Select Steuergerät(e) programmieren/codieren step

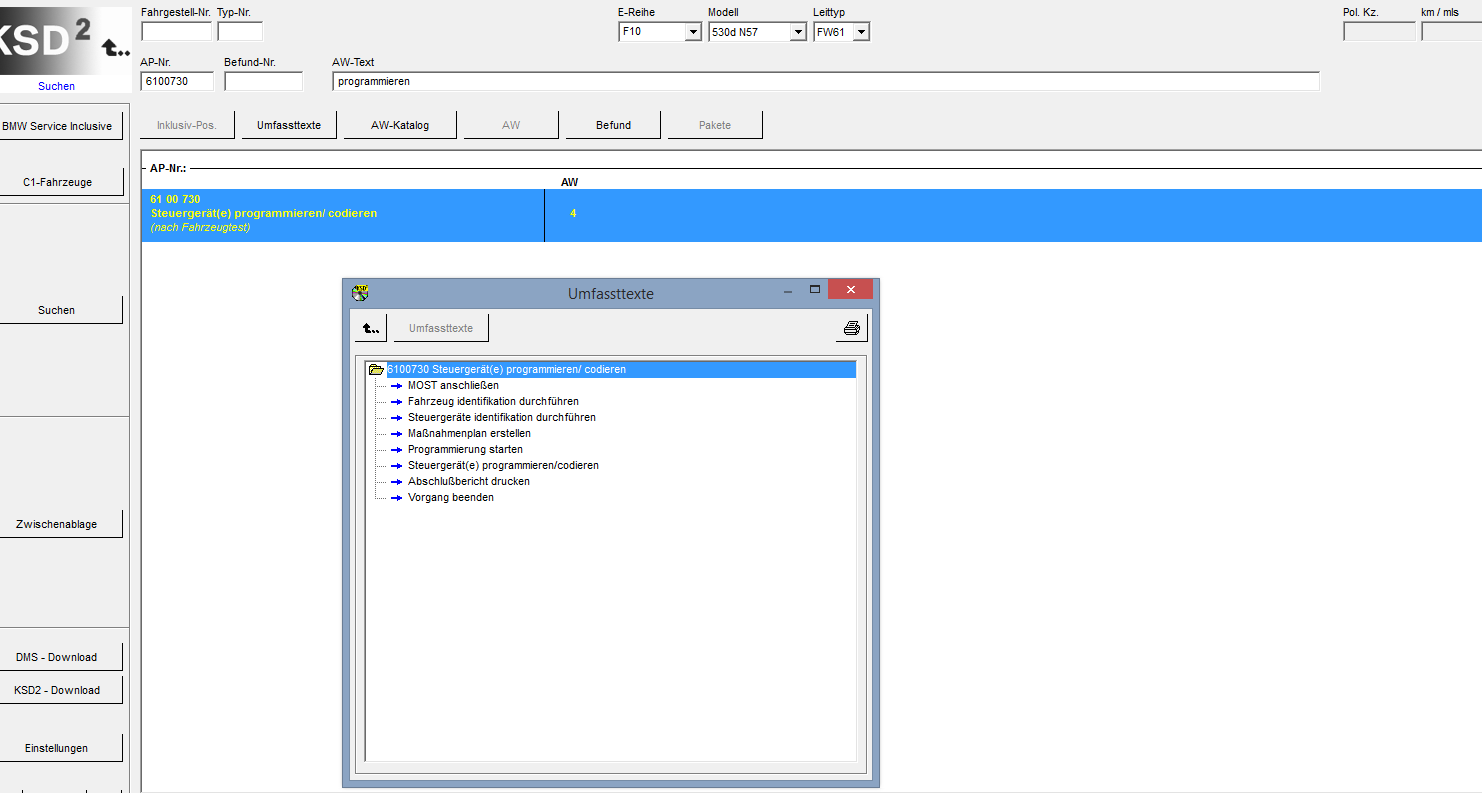point(503,465)
